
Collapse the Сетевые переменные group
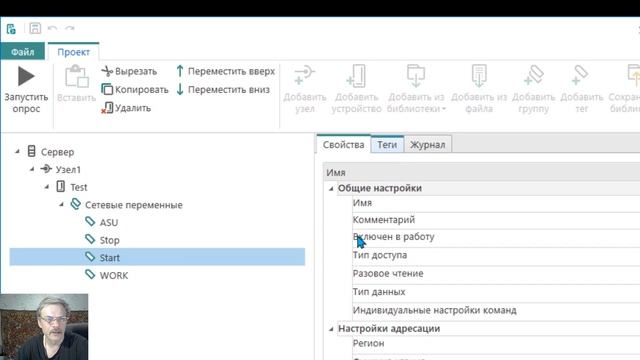pos(62,204)
